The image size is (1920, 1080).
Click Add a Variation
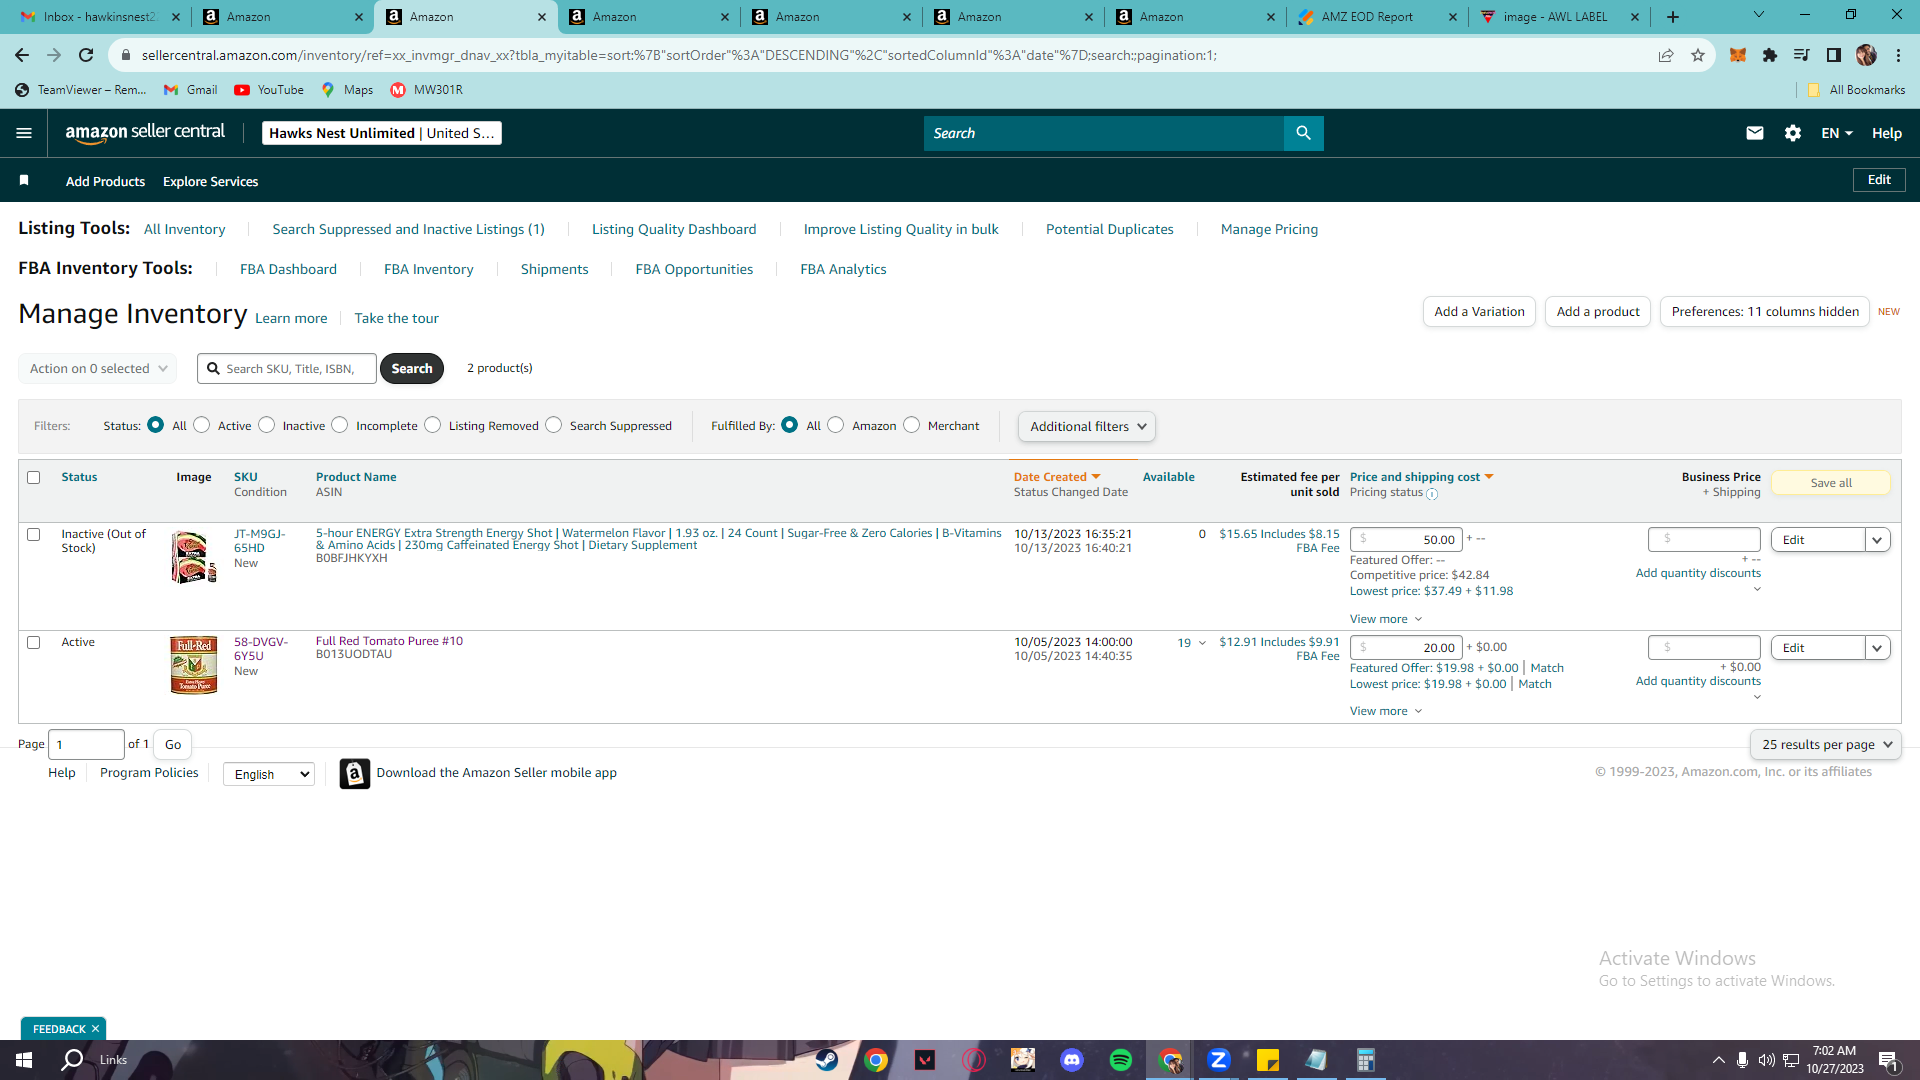(1479, 312)
